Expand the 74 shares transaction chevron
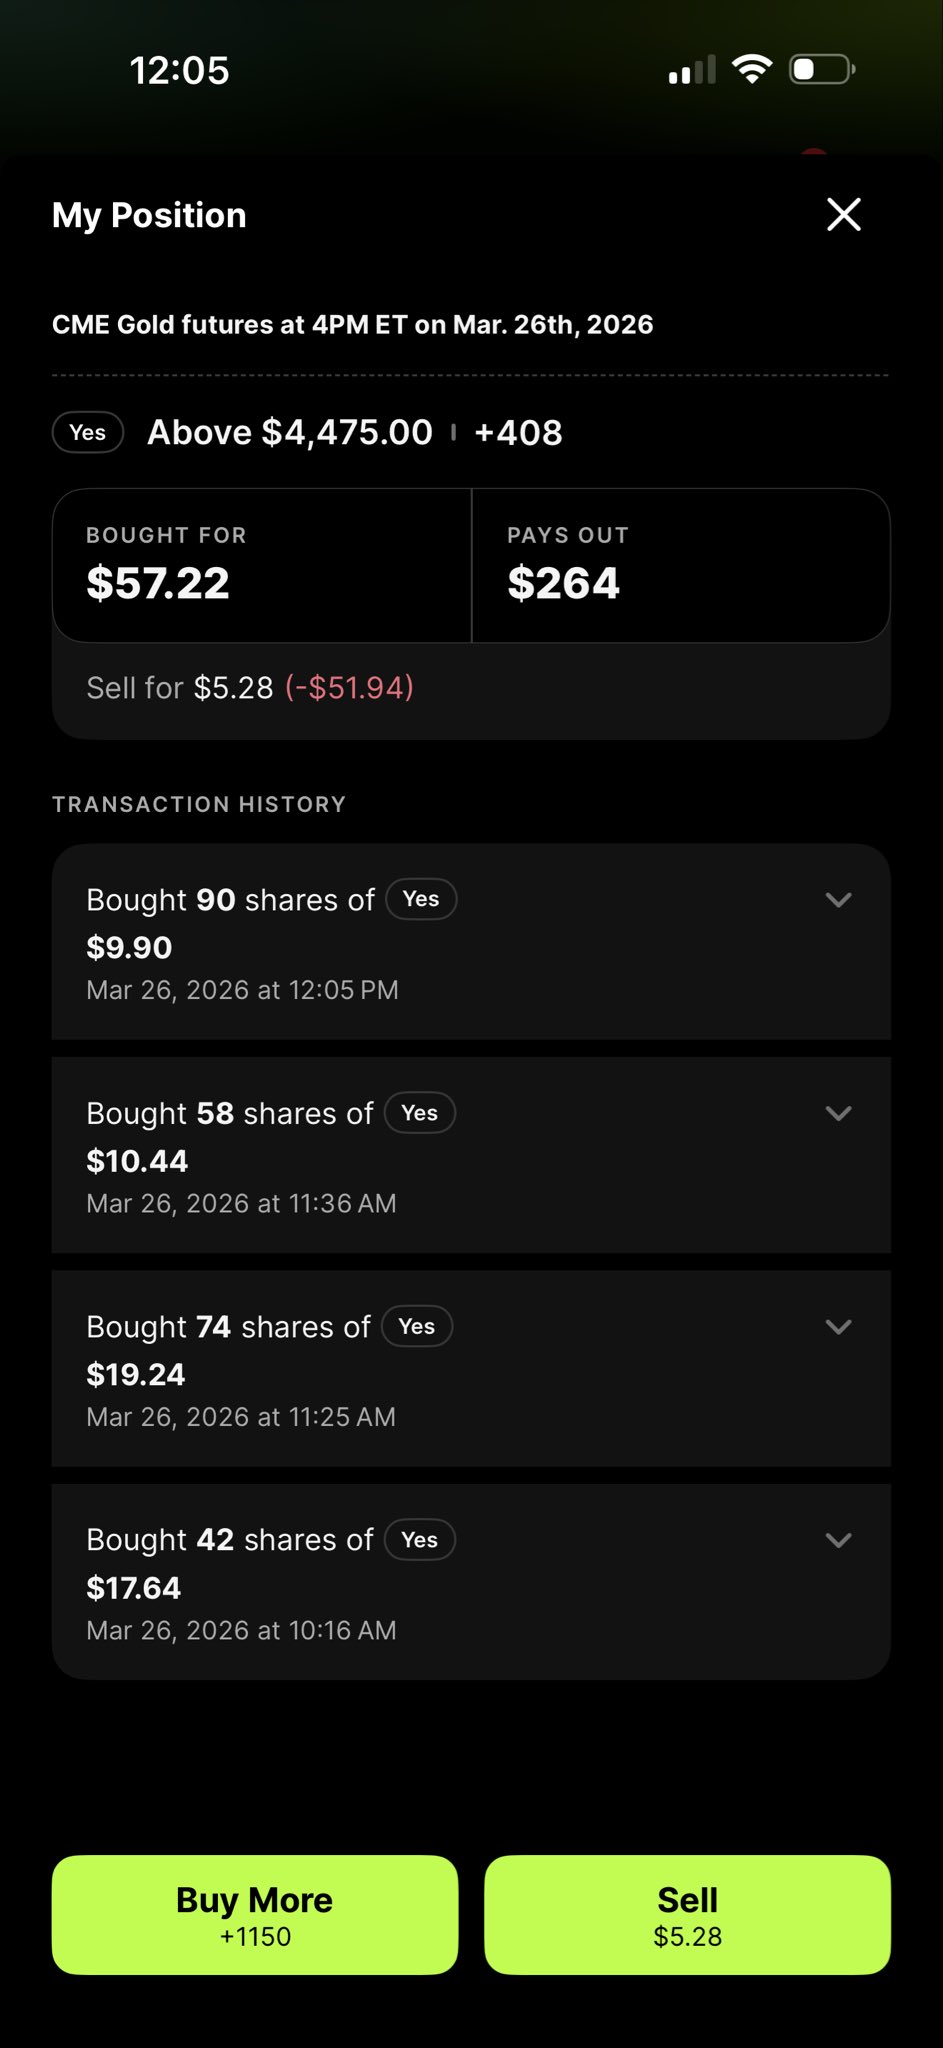Image resolution: width=943 pixels, height=2048 pixels. pyautogui.click(x=838, y=1327)
